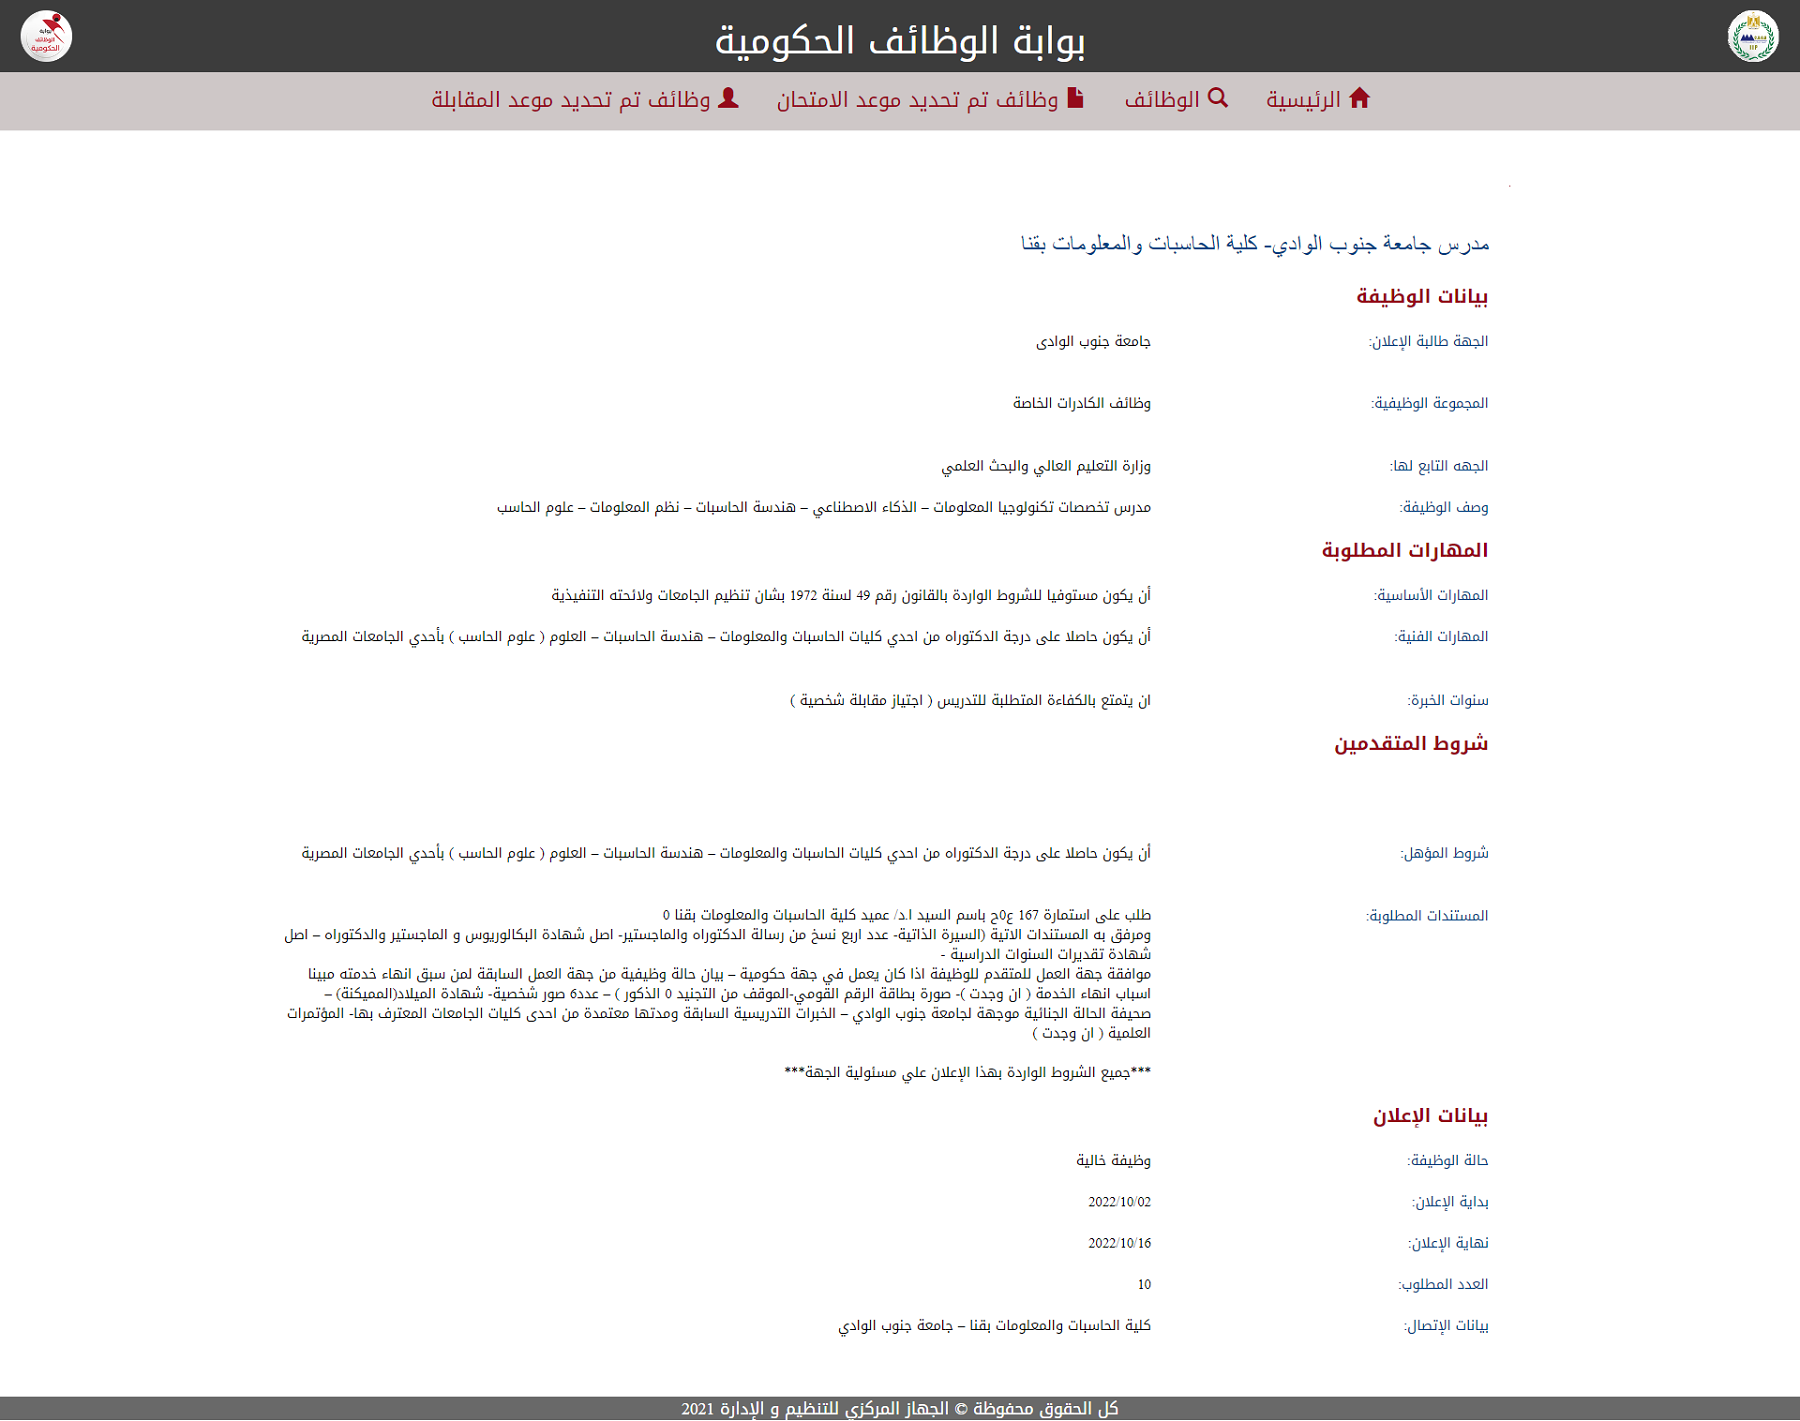Select the بيانات الوظيفة section heading
This screenshot has width=1800, height=1421.
click(x=1421, y=296)
